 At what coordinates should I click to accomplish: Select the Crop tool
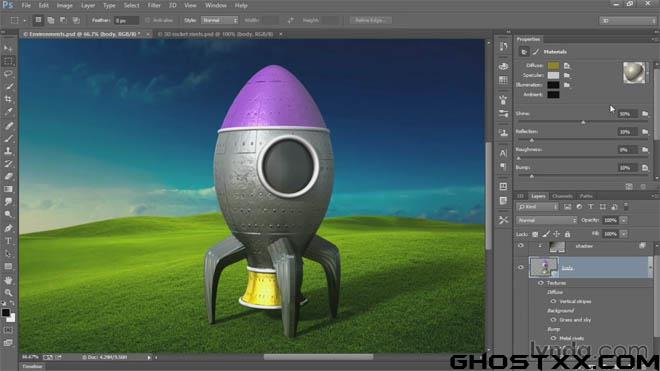[x=8, y=99]
